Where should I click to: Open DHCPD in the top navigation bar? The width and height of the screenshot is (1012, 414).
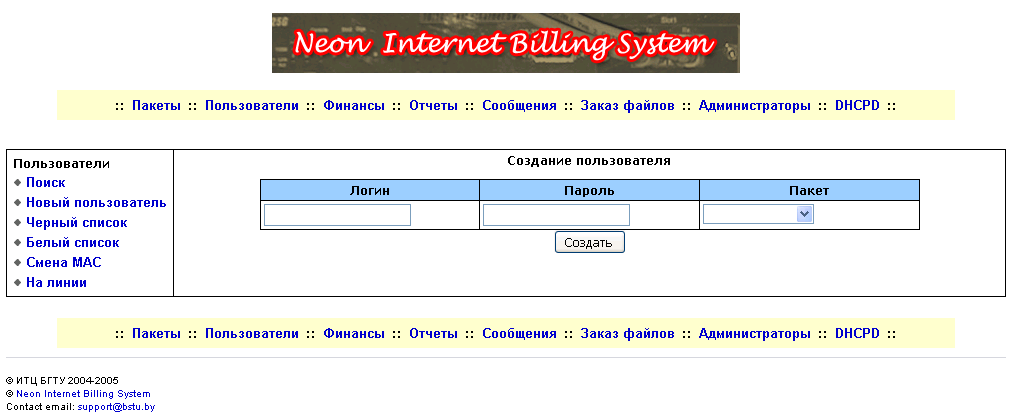click(857, 106)
